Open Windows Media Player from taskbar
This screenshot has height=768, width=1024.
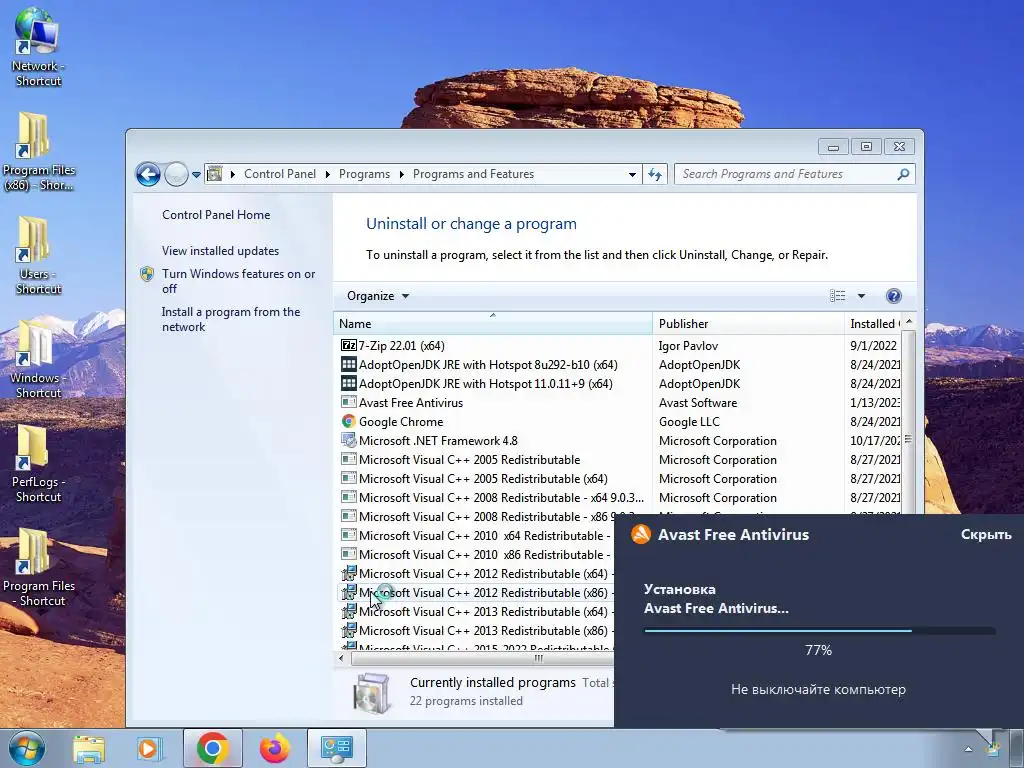[x=150, y=748]
